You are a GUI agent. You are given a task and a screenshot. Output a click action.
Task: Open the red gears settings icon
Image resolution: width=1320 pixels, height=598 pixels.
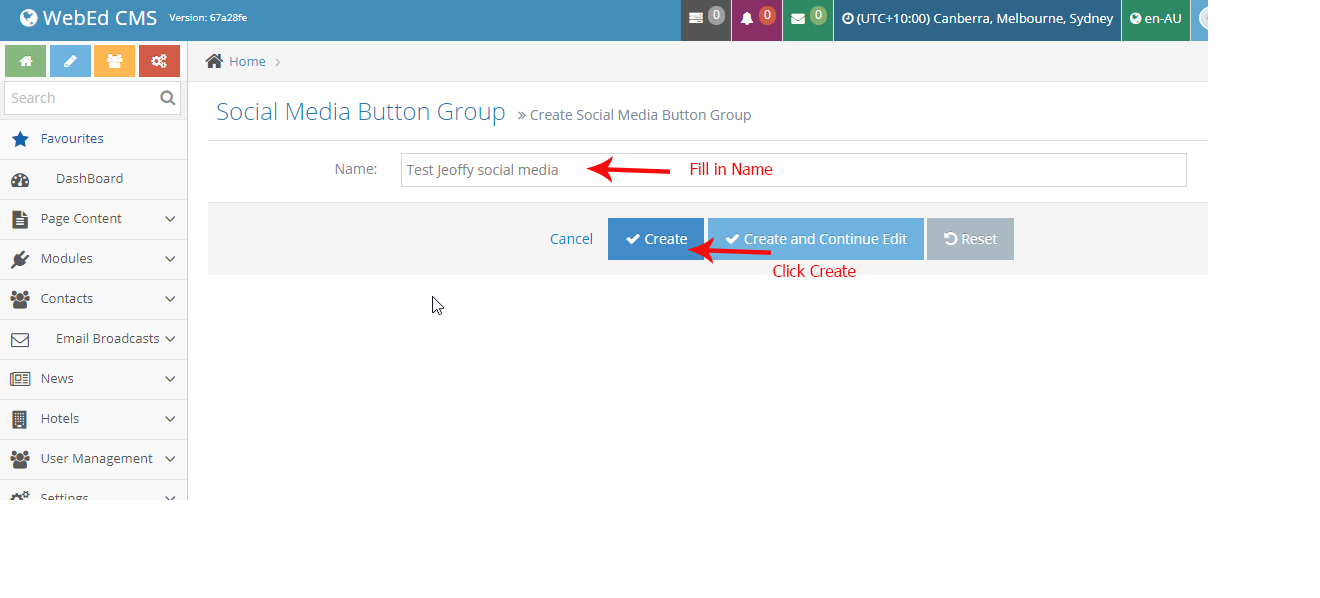159,61
